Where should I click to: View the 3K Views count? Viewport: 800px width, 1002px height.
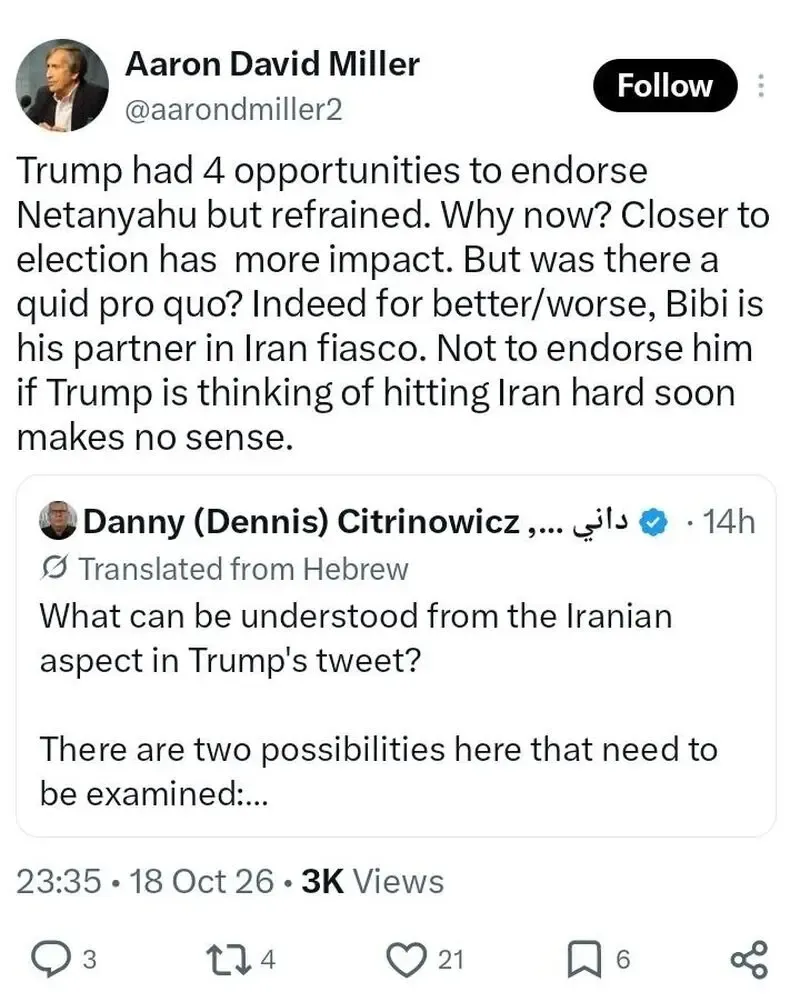[373, 882]
